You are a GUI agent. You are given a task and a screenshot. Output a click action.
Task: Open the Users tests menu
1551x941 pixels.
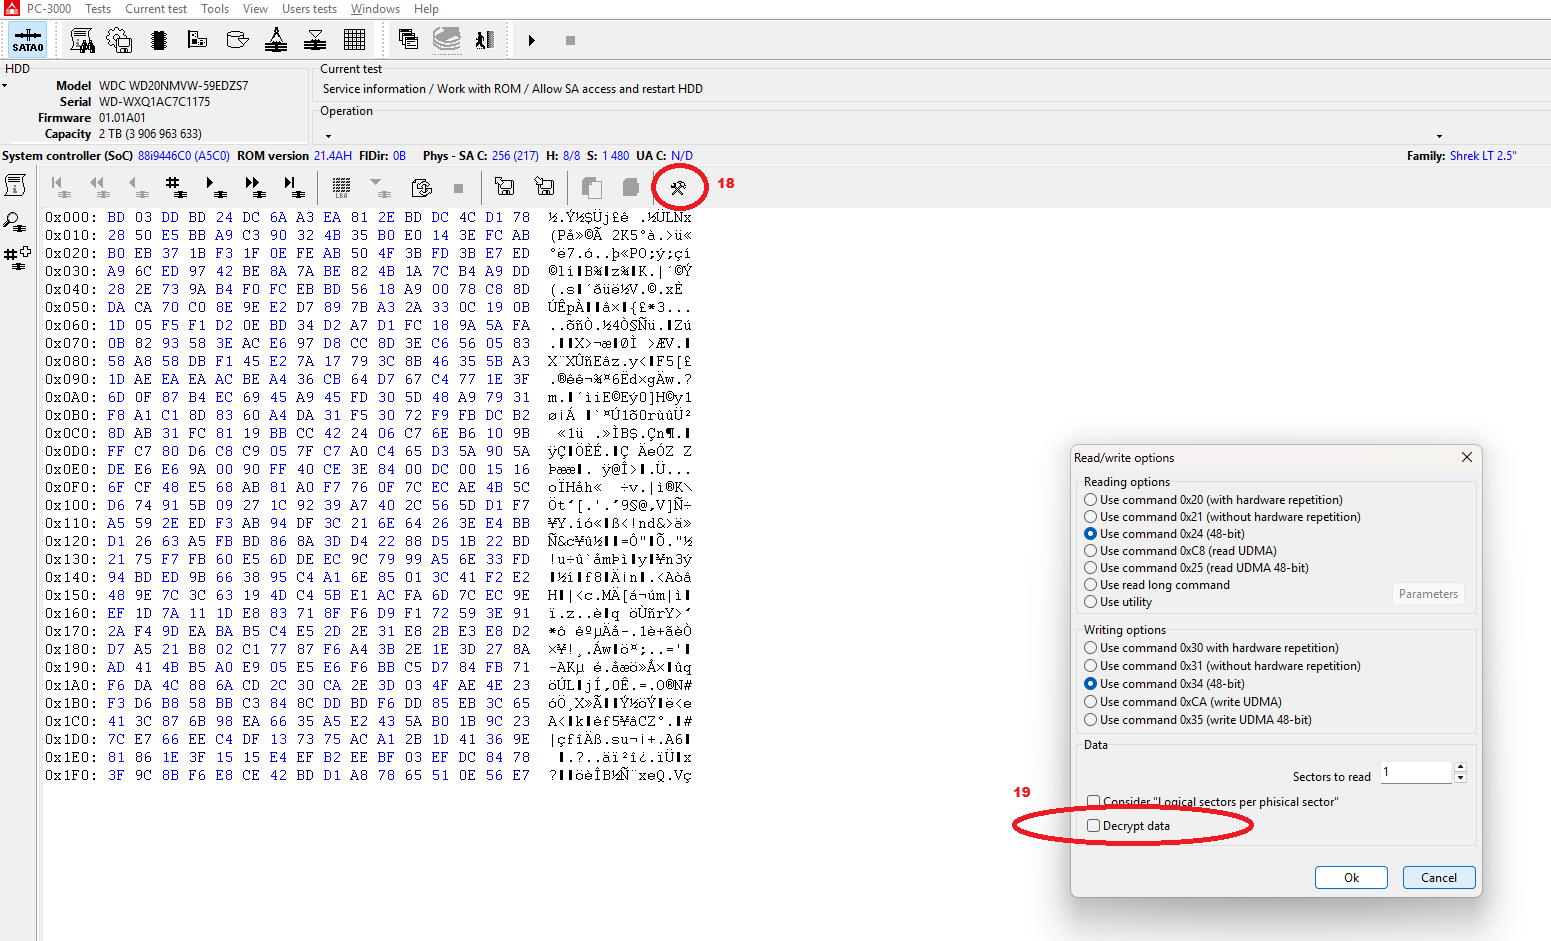tap(309, 9)
